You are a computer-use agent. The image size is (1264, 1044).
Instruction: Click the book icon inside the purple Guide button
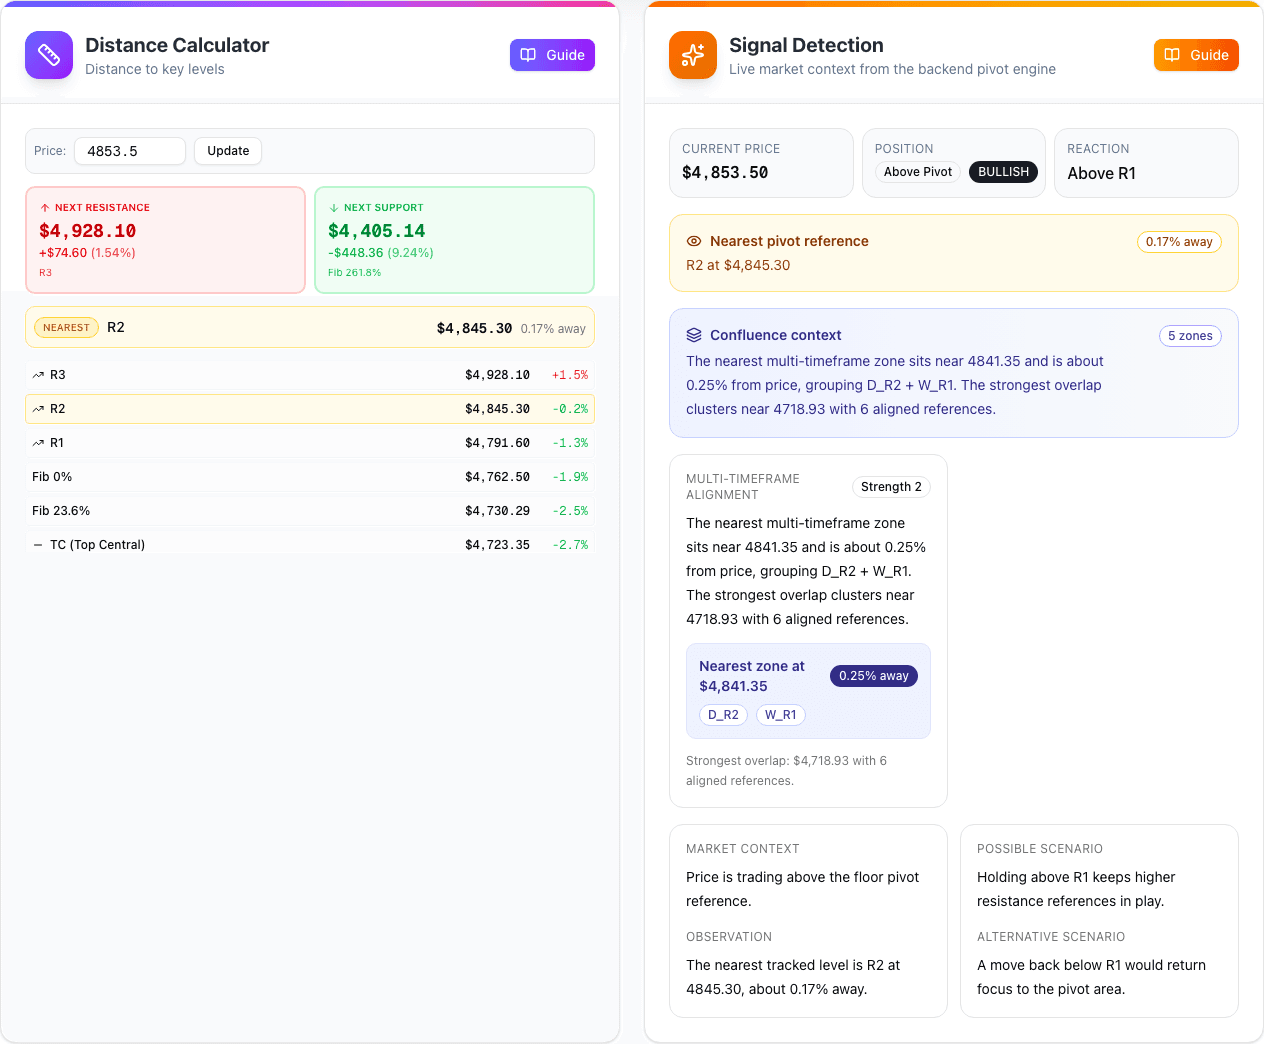[528, 55]
